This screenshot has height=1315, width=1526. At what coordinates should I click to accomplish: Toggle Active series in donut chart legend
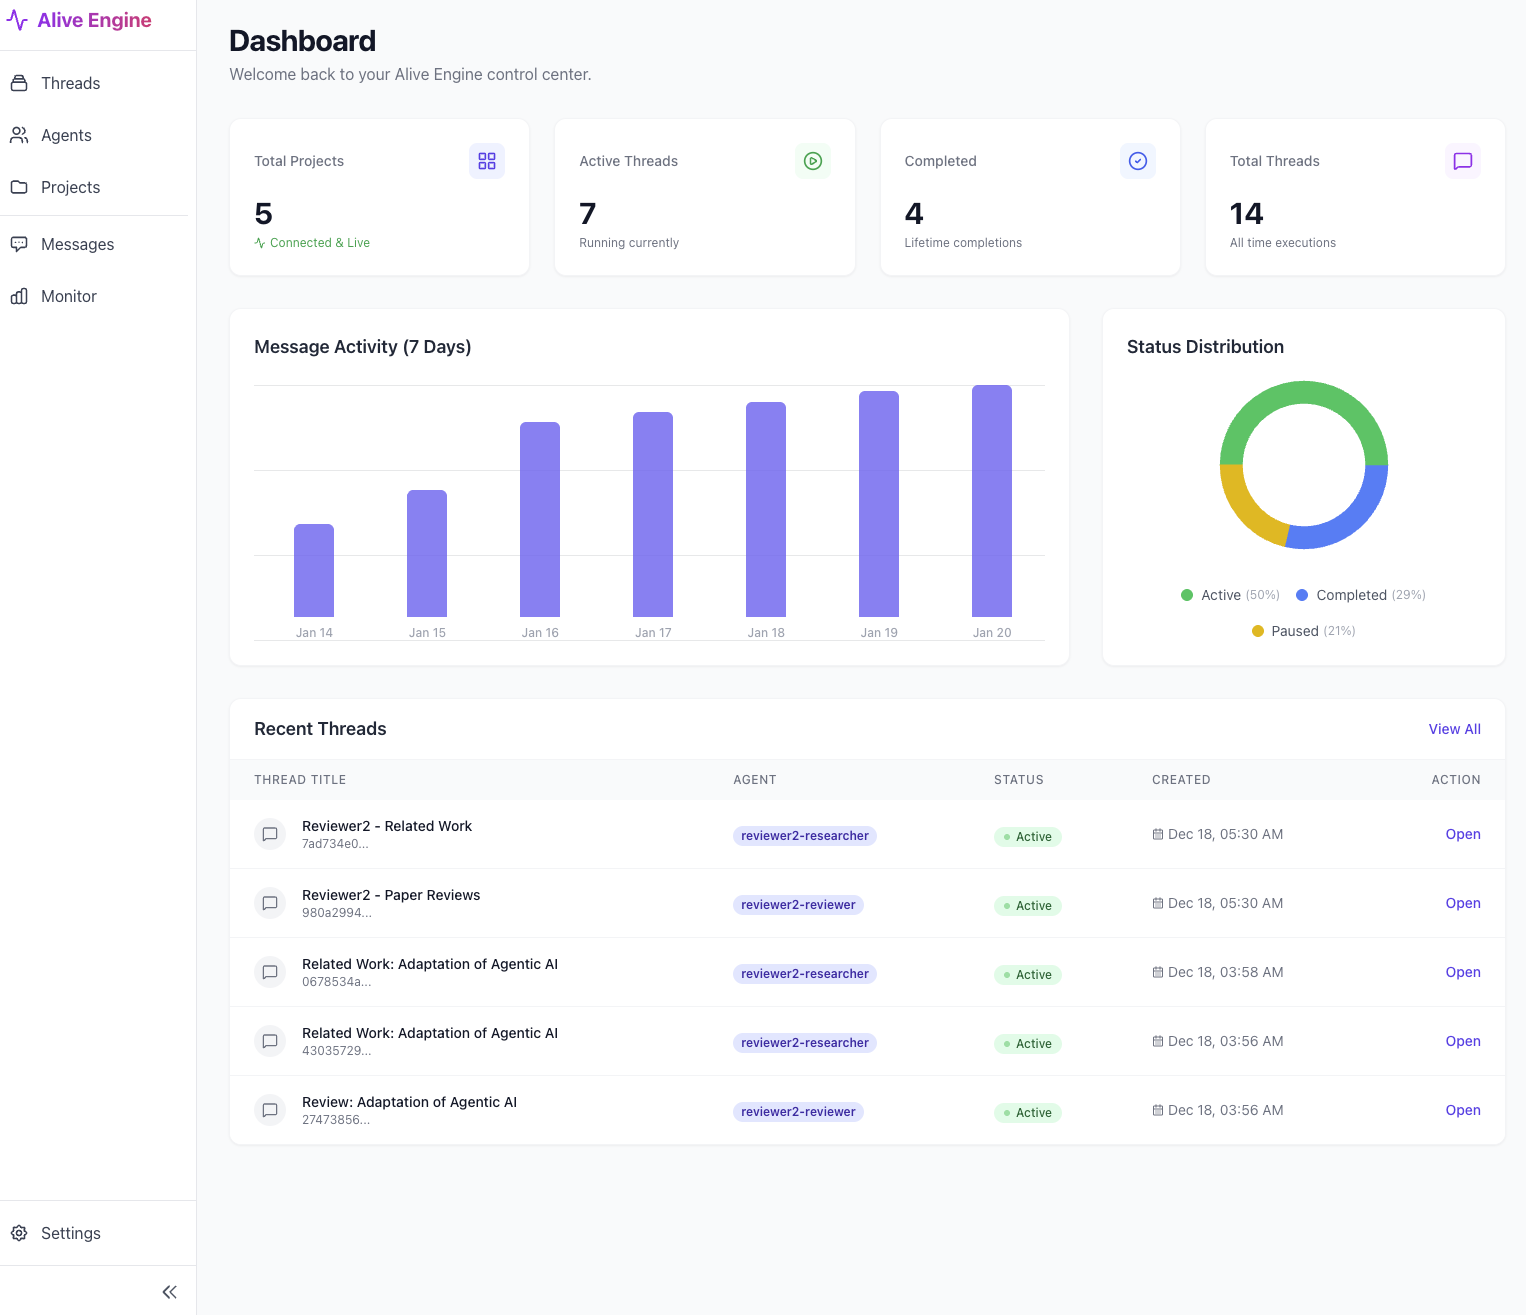pyautogui.click(x=1220, y=595)
